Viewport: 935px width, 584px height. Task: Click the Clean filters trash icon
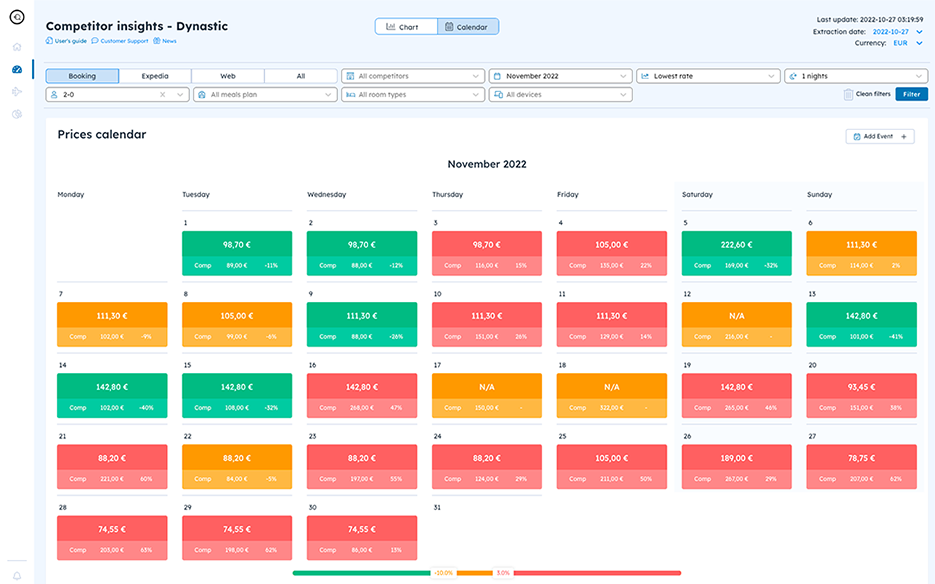[849, 94]
